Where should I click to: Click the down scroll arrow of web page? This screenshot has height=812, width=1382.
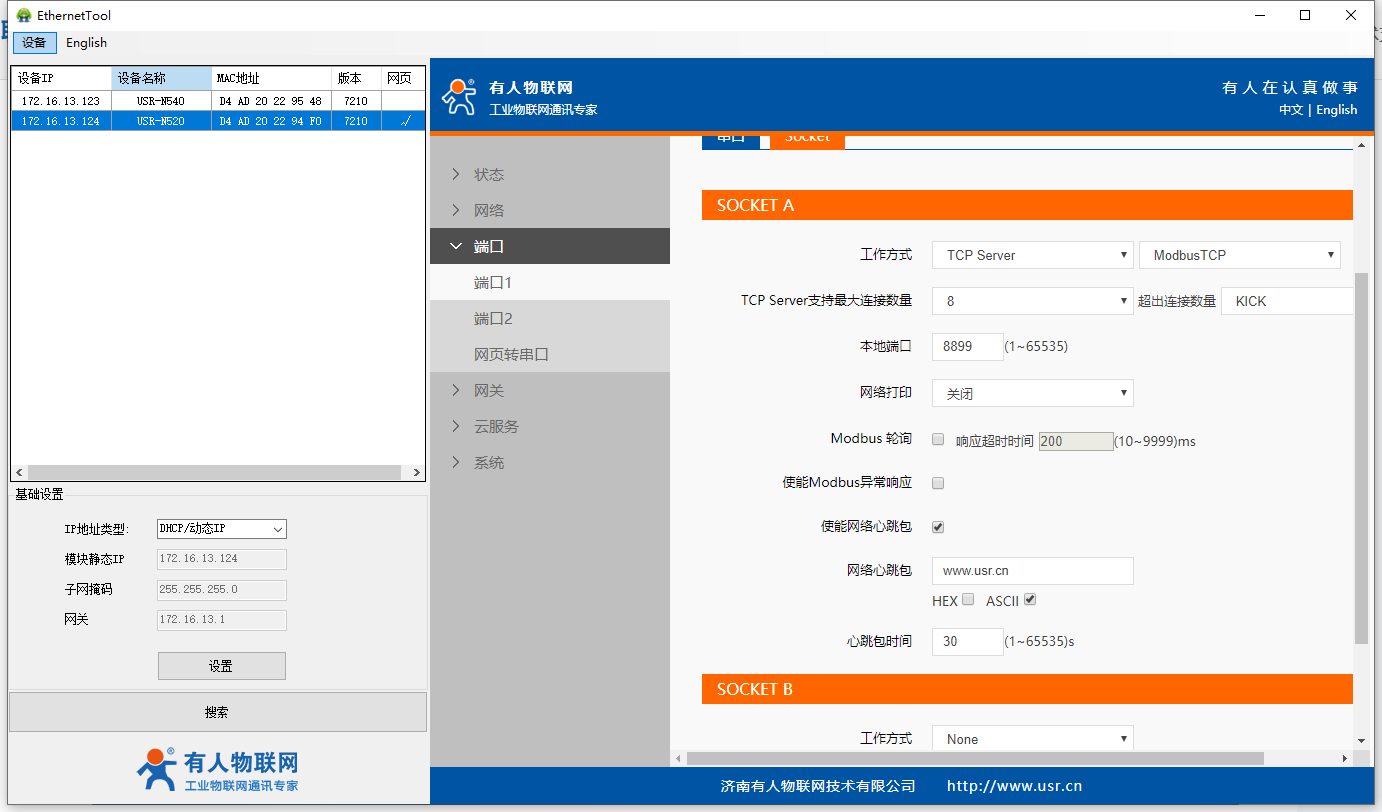coord(1360,740)
